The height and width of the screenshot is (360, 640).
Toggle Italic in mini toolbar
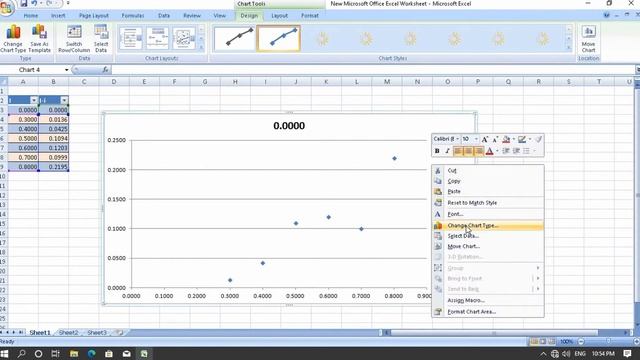(447, 151)
